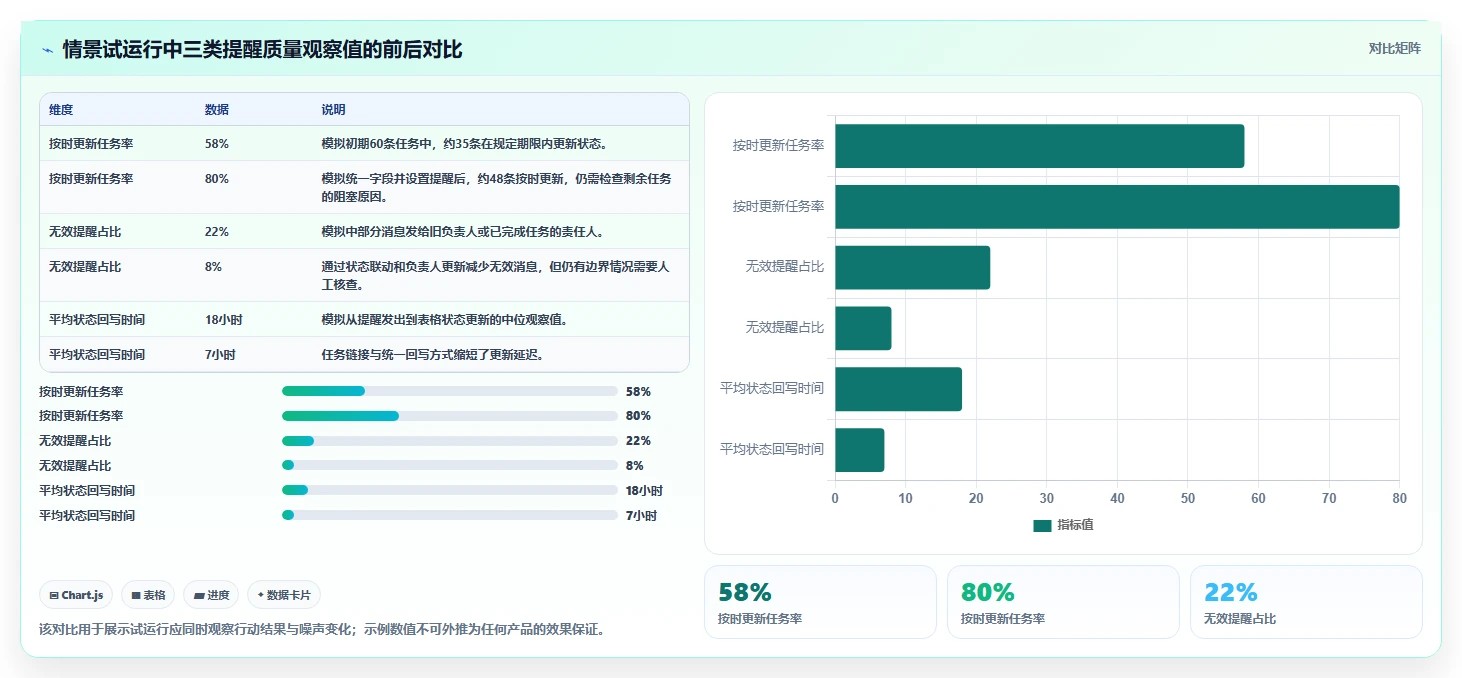Click the 40 tick on the chart axis

(x=1117, y=498)
